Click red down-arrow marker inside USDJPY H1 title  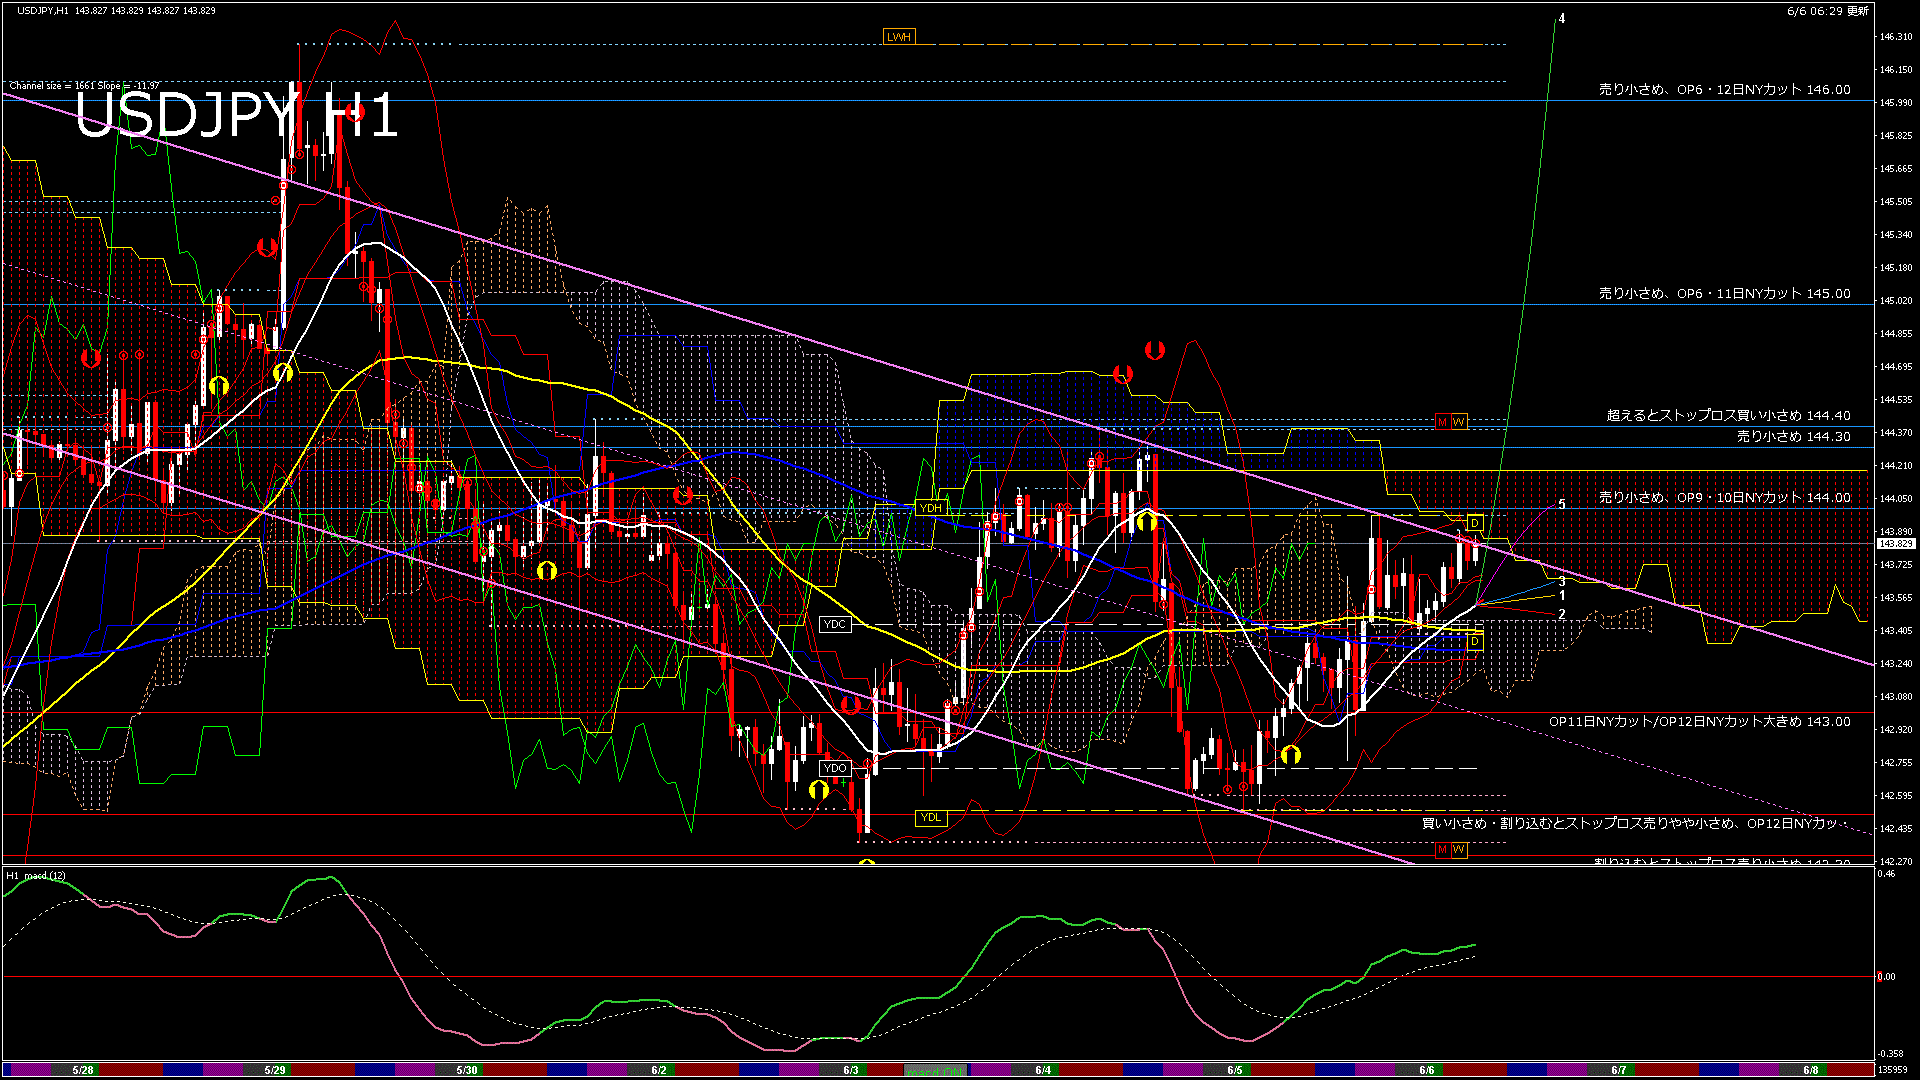tap(355, 113)
